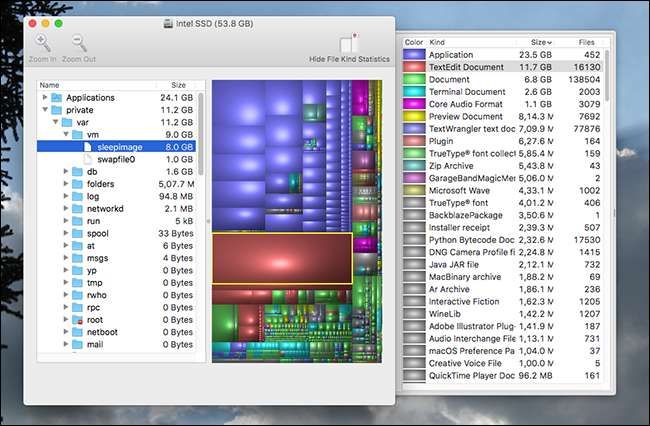Collapse the vm folder disclosure triangle
Viewport: 650px width, 426px height.
pyautogui.click(x=65, y=132)
